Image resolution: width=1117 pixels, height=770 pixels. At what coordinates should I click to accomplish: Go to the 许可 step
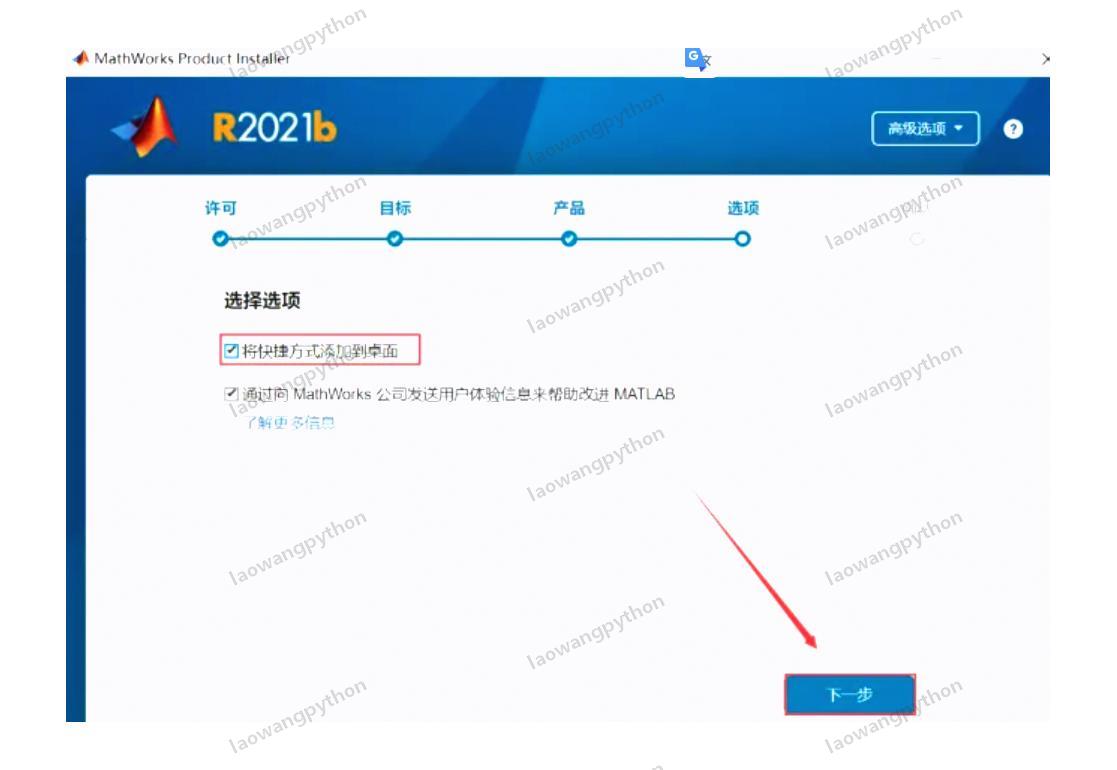(220, 208)
